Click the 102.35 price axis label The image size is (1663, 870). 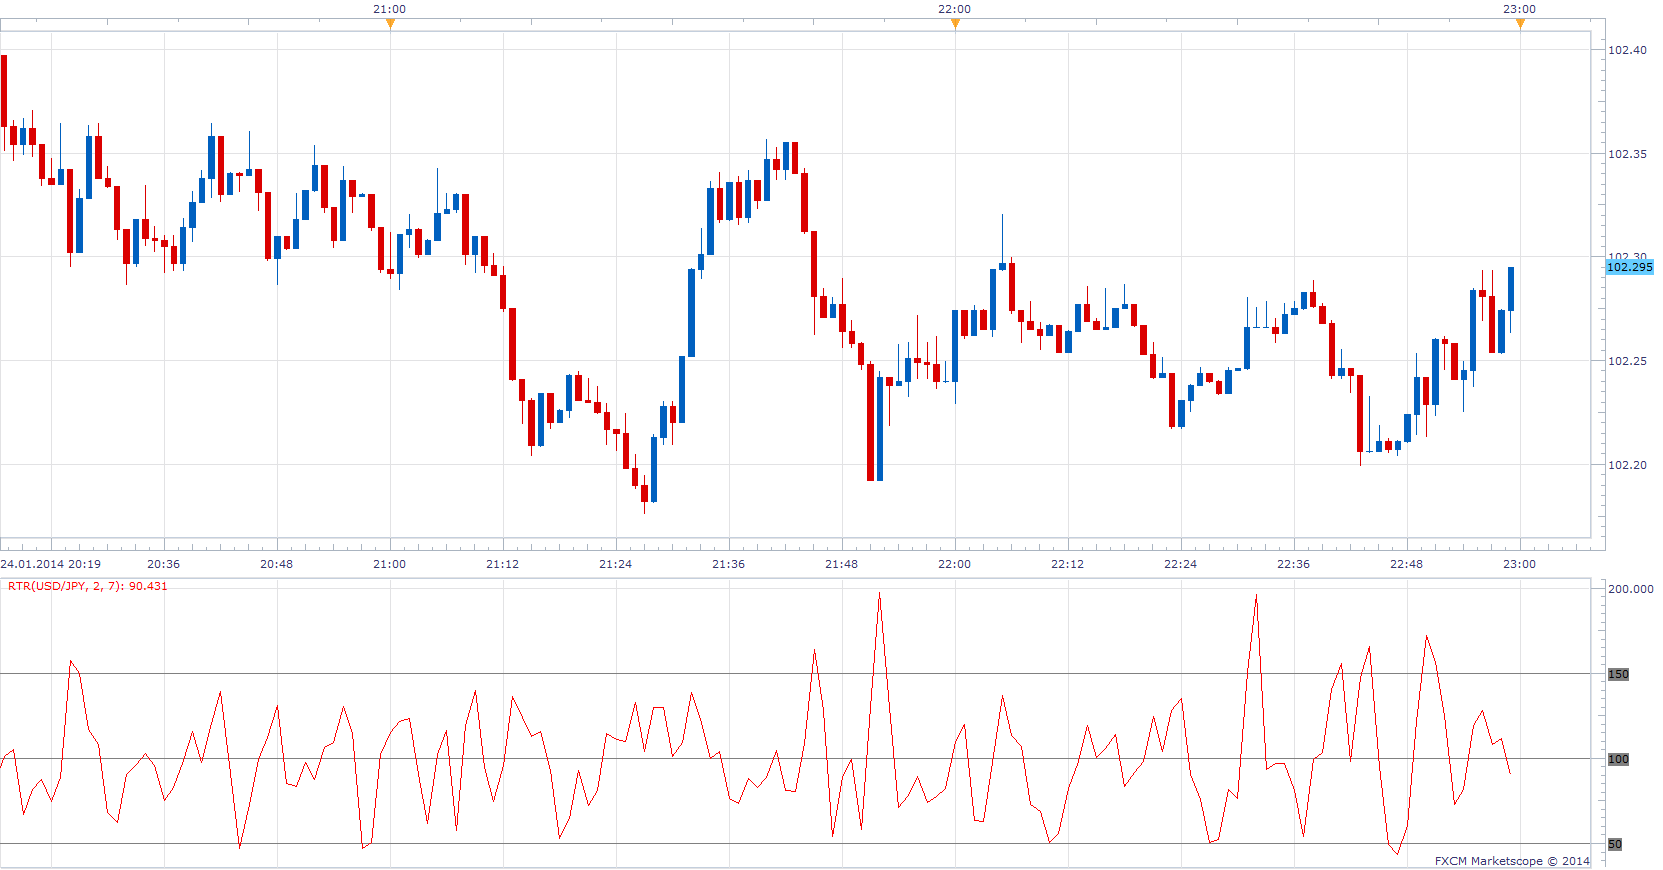[1627, 154]
